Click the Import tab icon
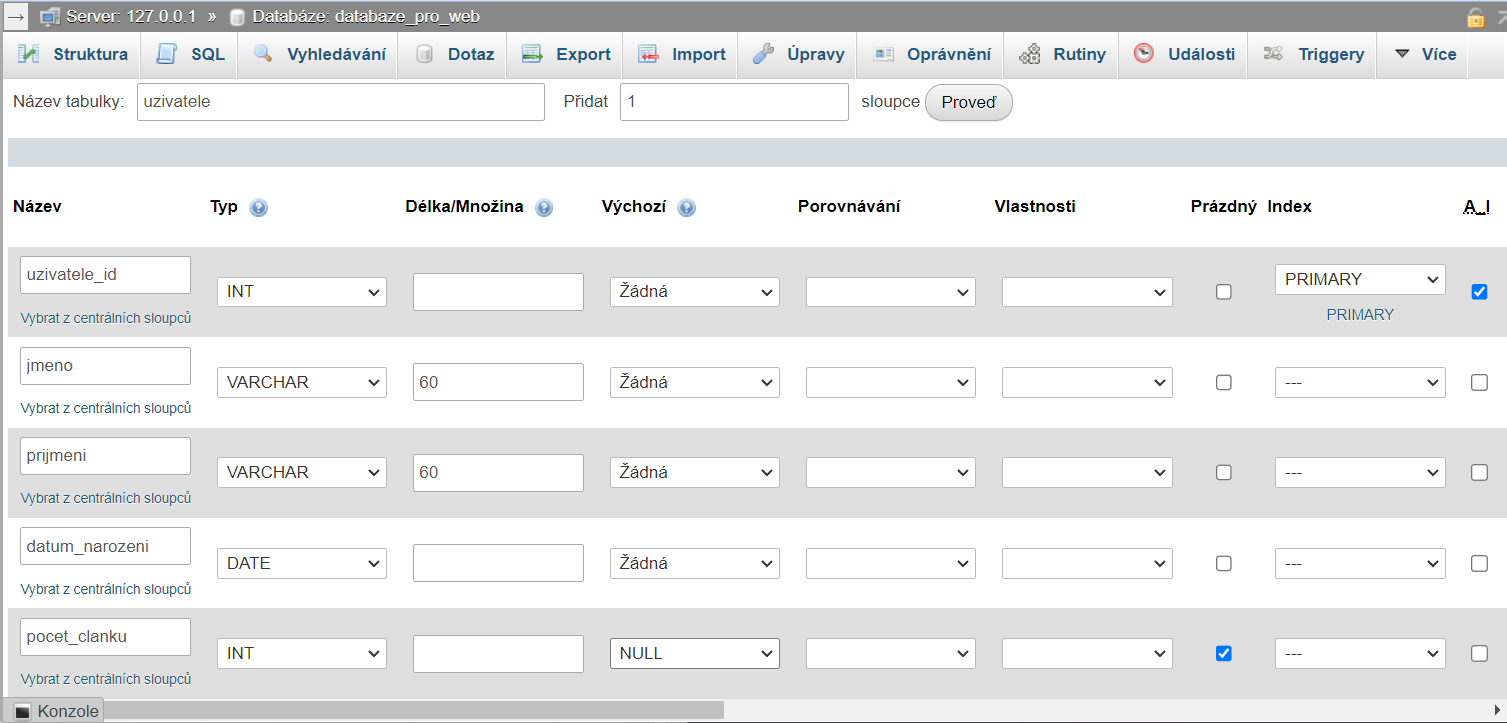This screenshot has height=723, width=1507. click(648, 54)
